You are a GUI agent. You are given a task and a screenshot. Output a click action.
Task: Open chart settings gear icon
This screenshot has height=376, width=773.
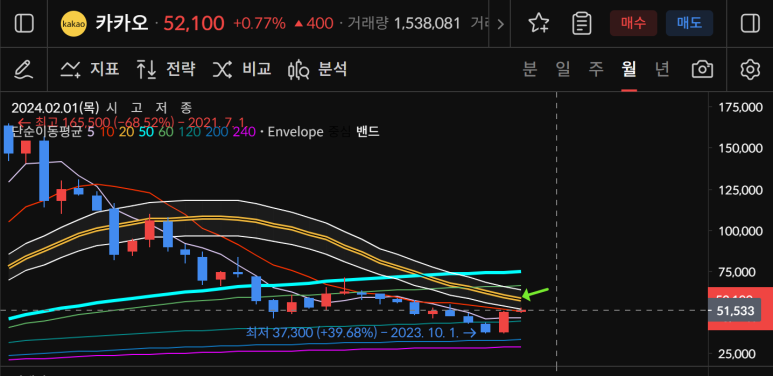point(750,69)
